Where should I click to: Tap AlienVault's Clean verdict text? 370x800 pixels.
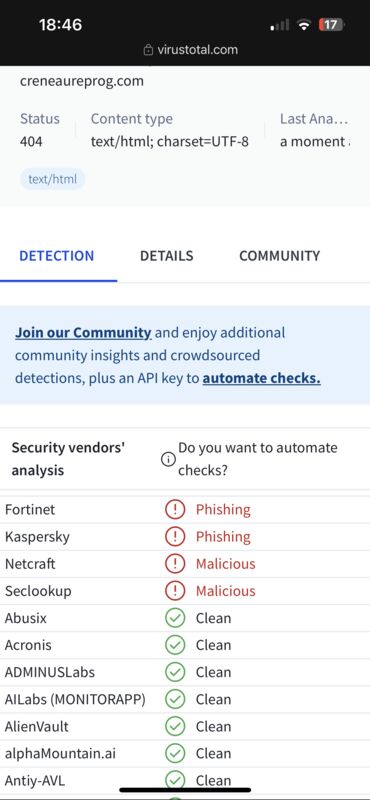(213, 726)
